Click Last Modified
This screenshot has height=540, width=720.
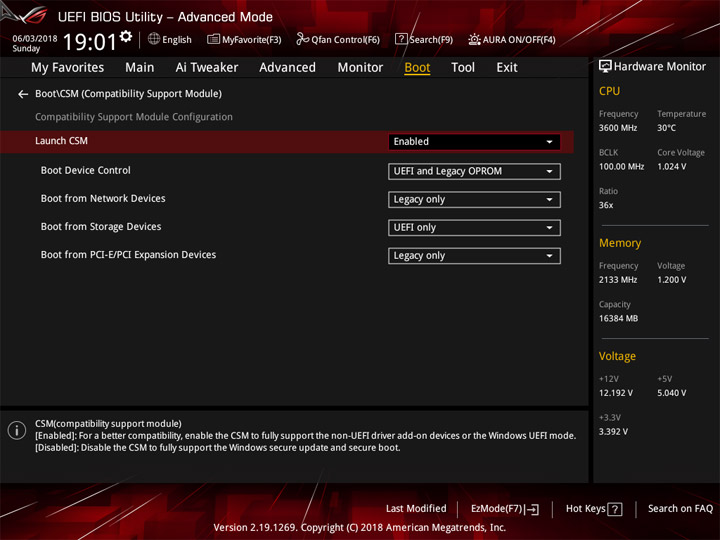click(x=416, y=509)
